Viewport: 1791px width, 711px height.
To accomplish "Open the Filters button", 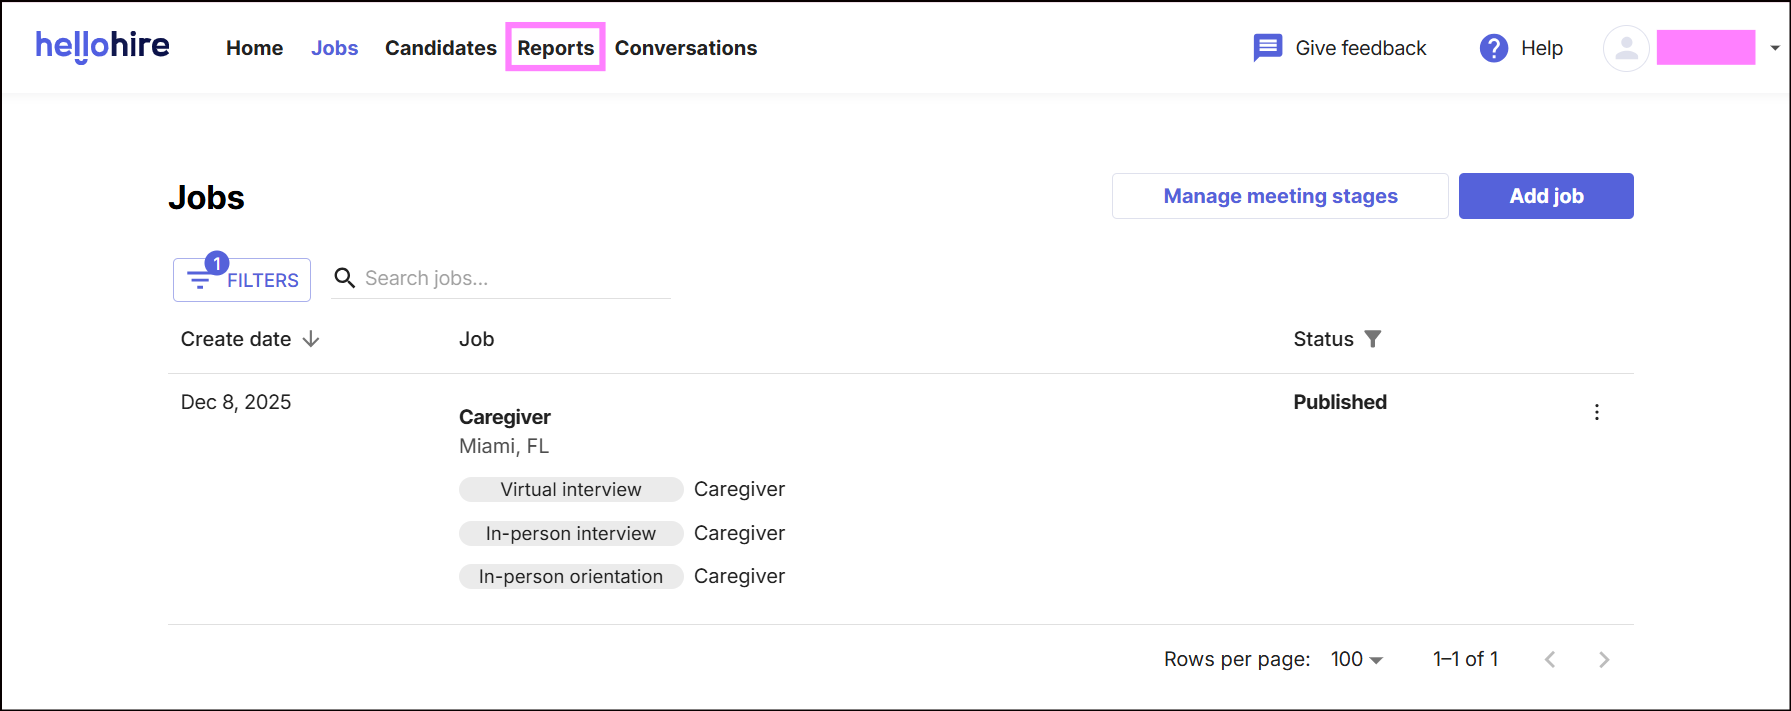I will (x=242, y=280).
